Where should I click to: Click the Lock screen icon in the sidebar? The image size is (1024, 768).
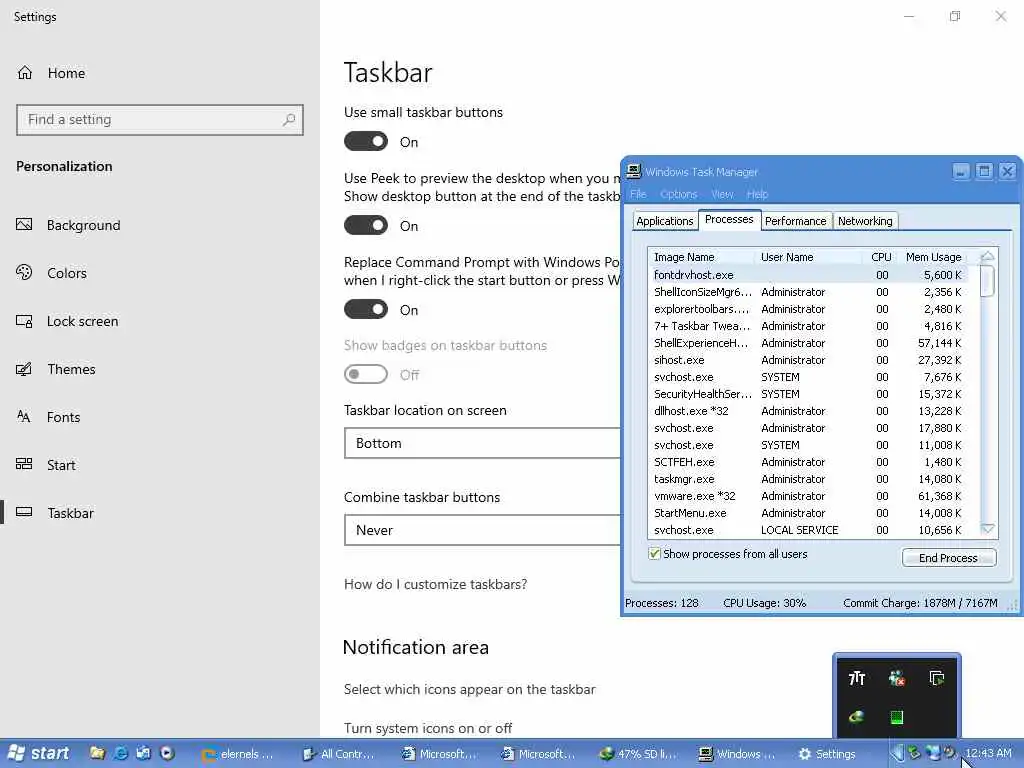tap(24, 321)
